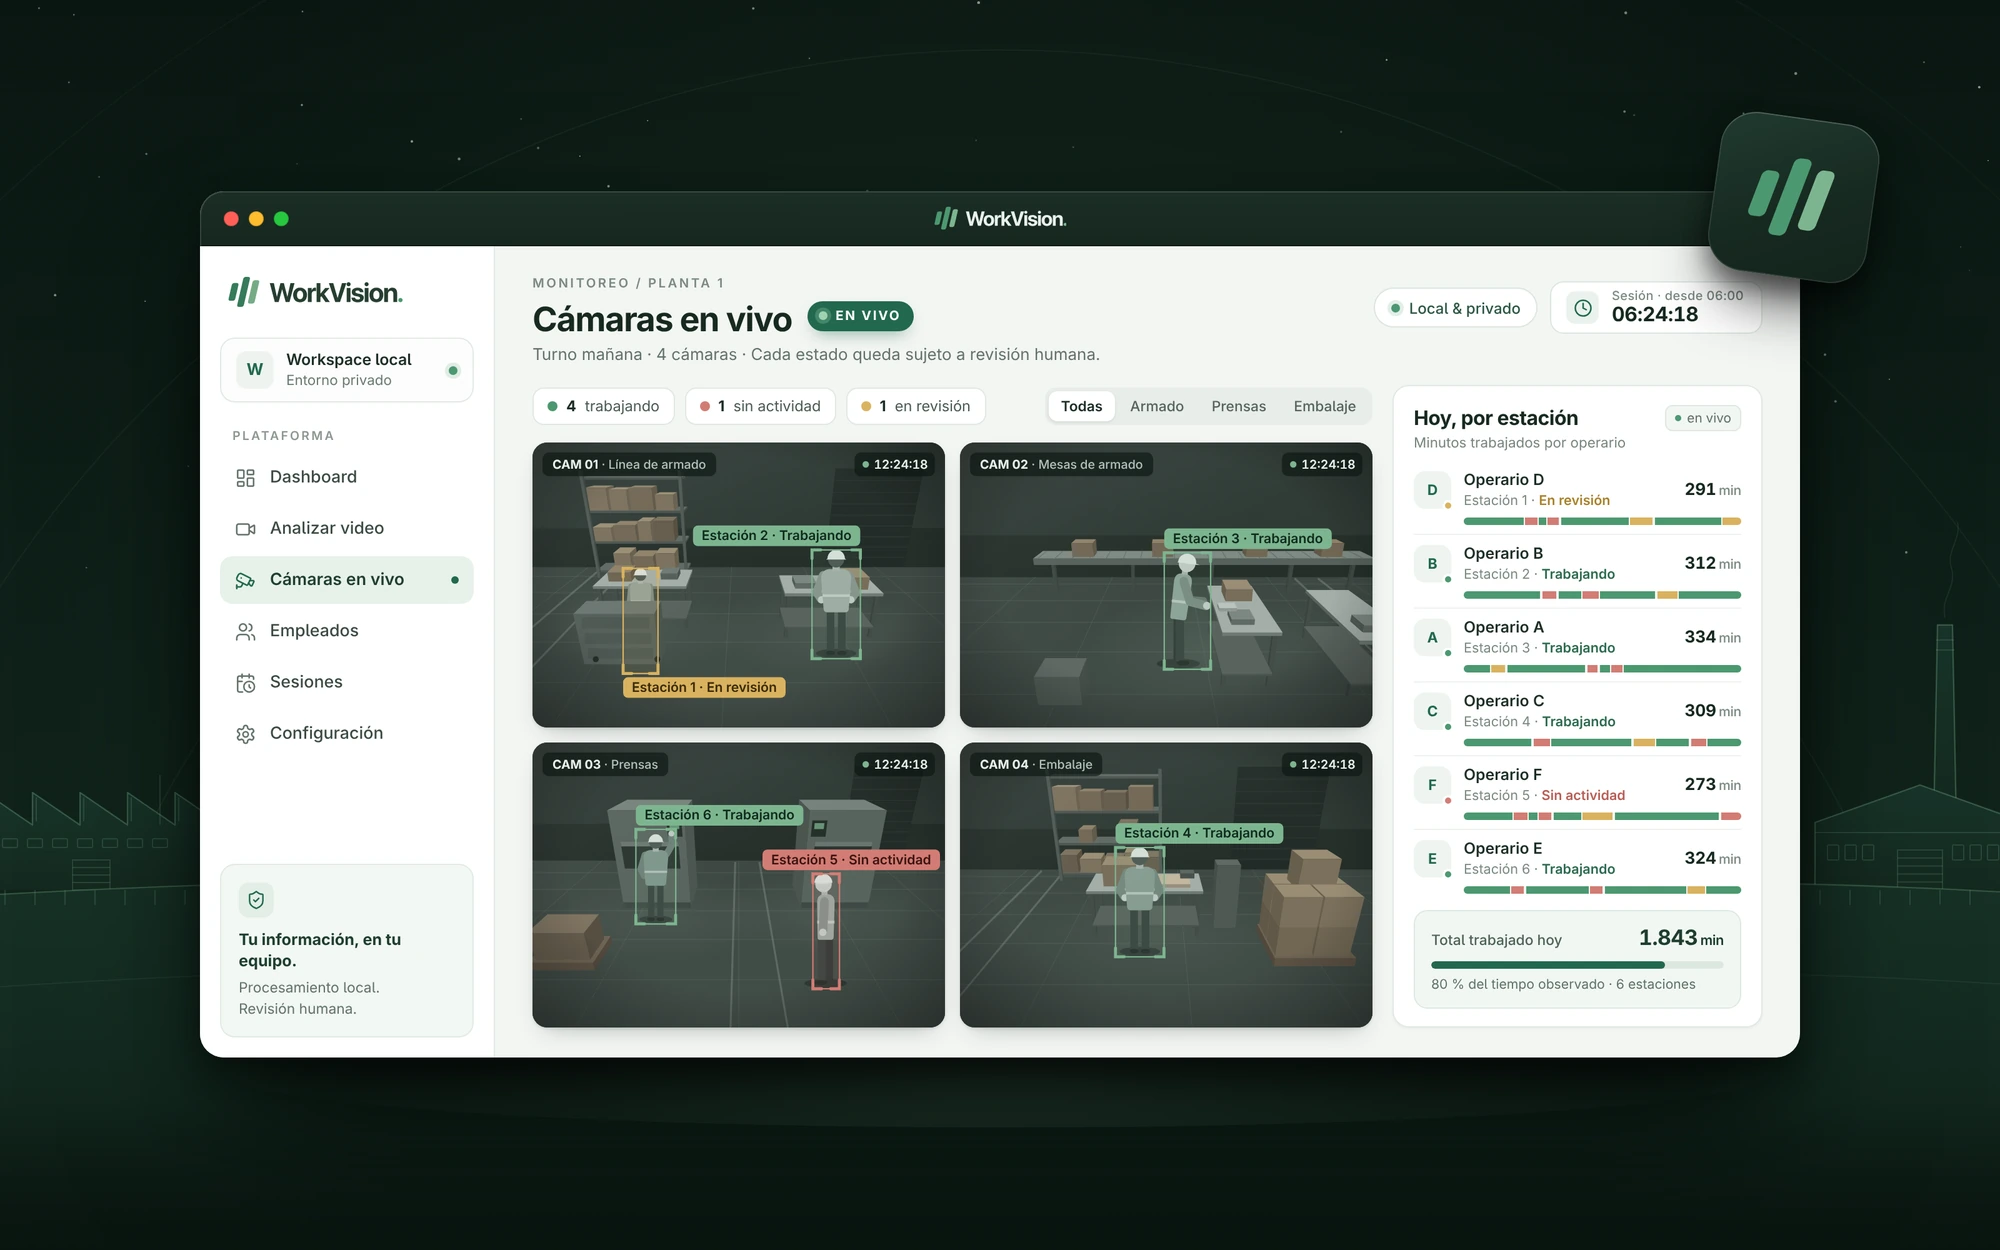The height and width of the screenshot is (1250, 2000).
Task: Click the Estación 2 · Trabajando label
Action: click(776, 536)
